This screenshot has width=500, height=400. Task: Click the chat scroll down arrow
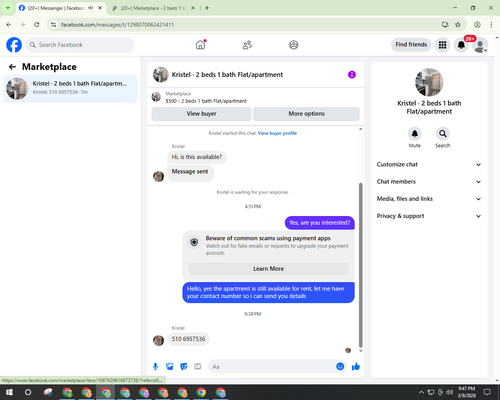pos(360,351)
